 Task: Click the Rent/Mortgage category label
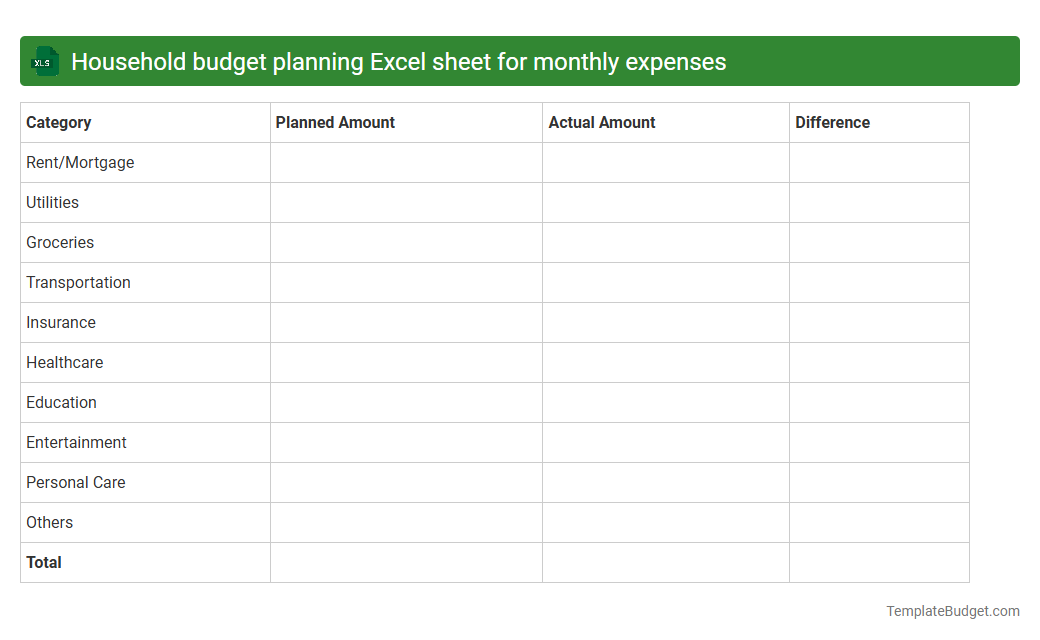pos(80,162)
